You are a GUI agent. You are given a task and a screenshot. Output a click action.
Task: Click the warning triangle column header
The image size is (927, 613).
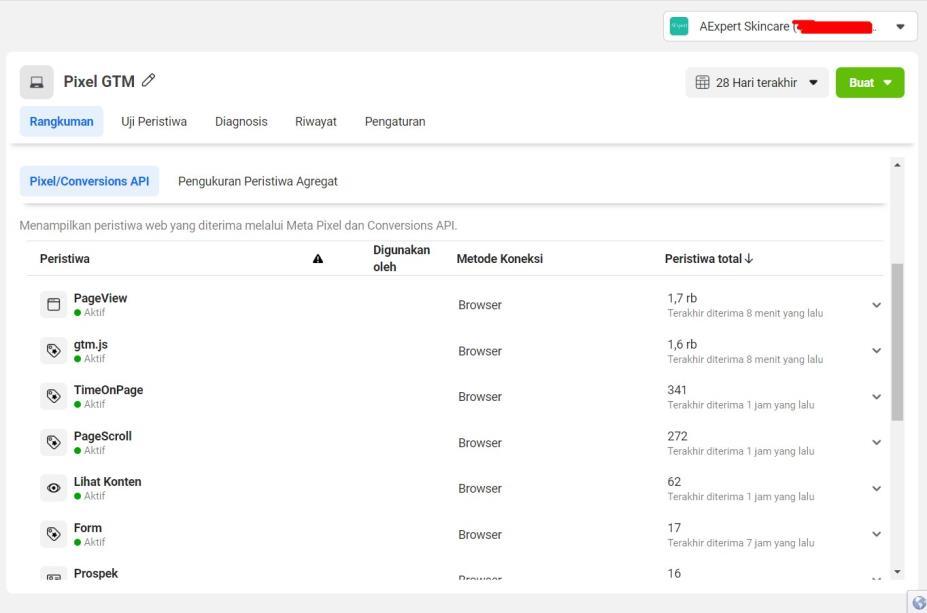tap(318, 259)
